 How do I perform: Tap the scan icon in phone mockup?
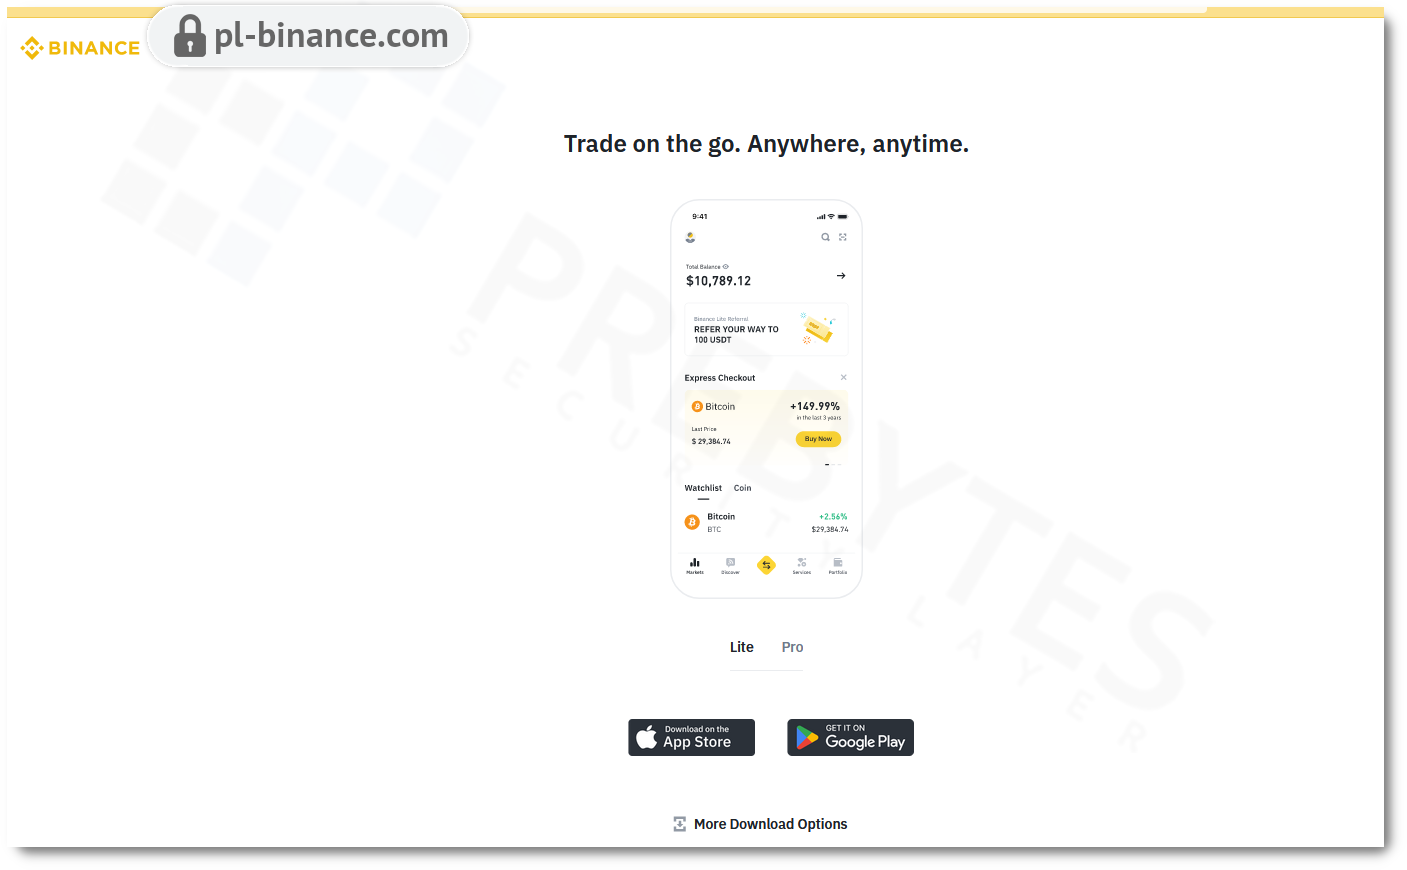(843, 237)
